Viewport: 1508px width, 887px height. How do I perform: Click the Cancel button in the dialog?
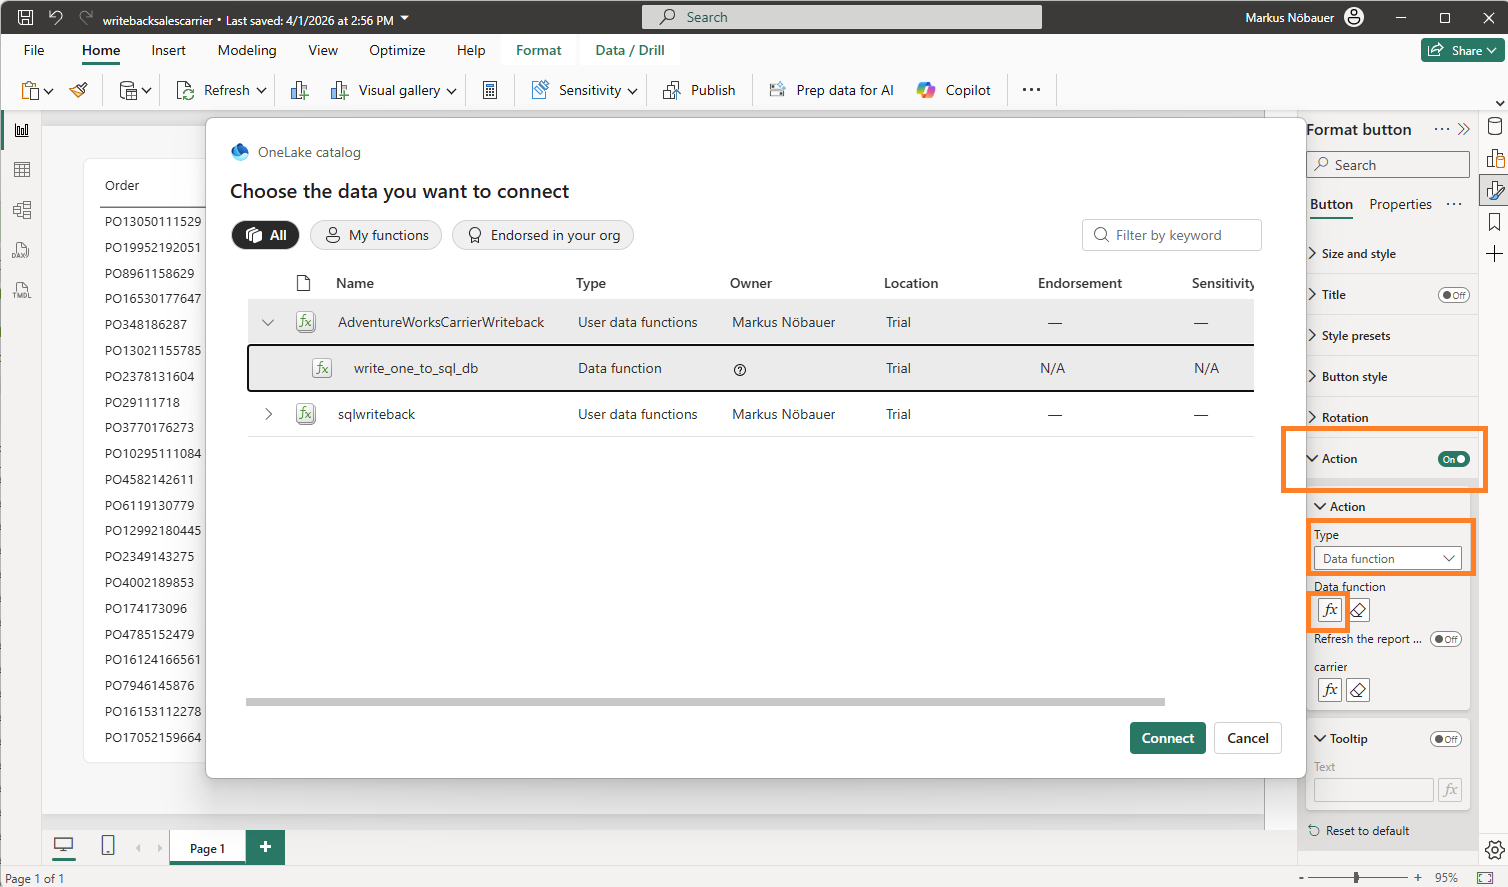click(1247, 738)
